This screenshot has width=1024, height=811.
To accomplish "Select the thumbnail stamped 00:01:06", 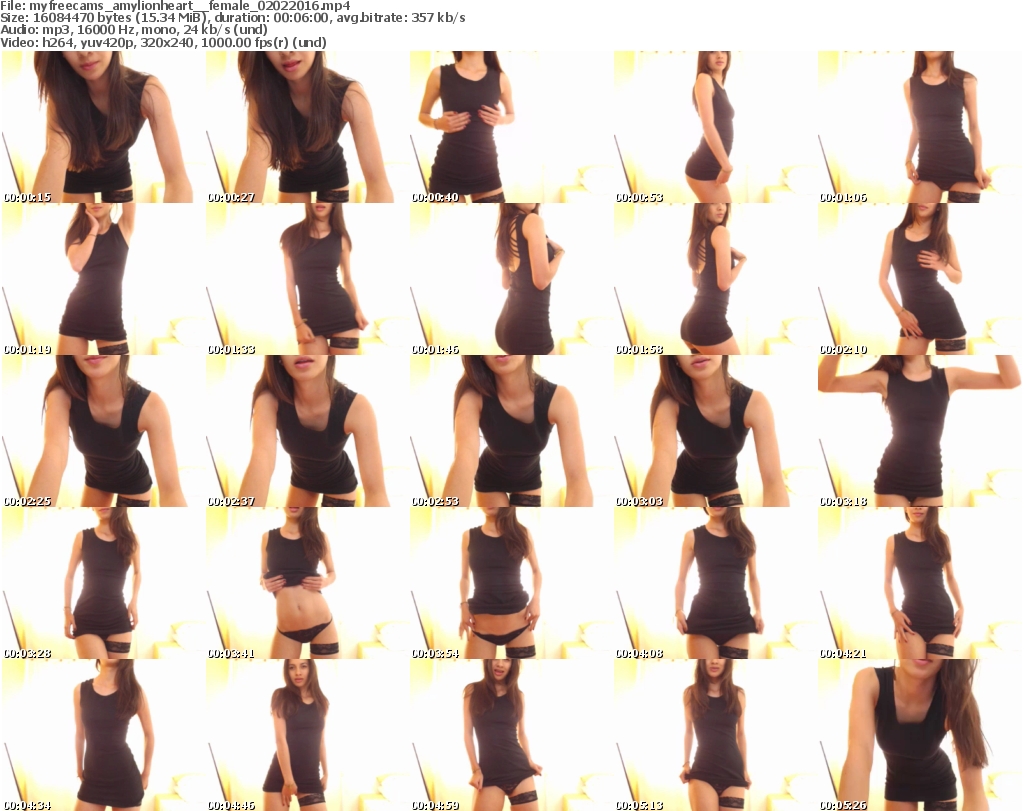I will (x=920, y=127).
